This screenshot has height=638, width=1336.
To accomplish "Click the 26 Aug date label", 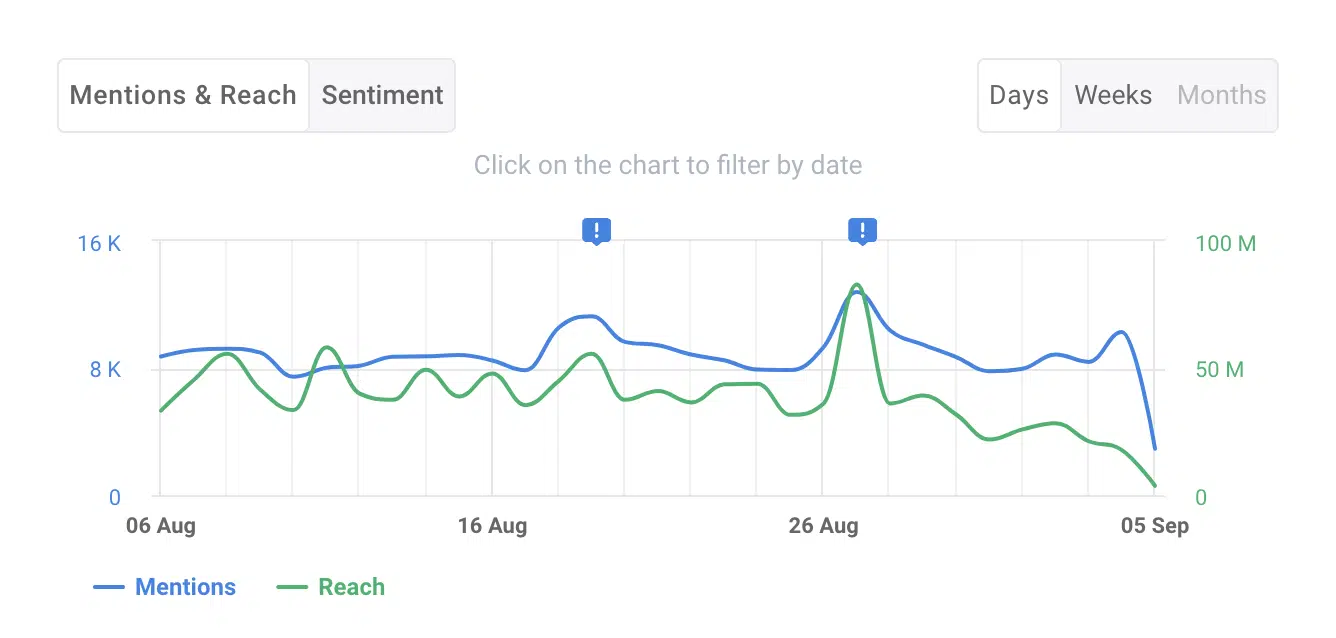I will point(823,526).
